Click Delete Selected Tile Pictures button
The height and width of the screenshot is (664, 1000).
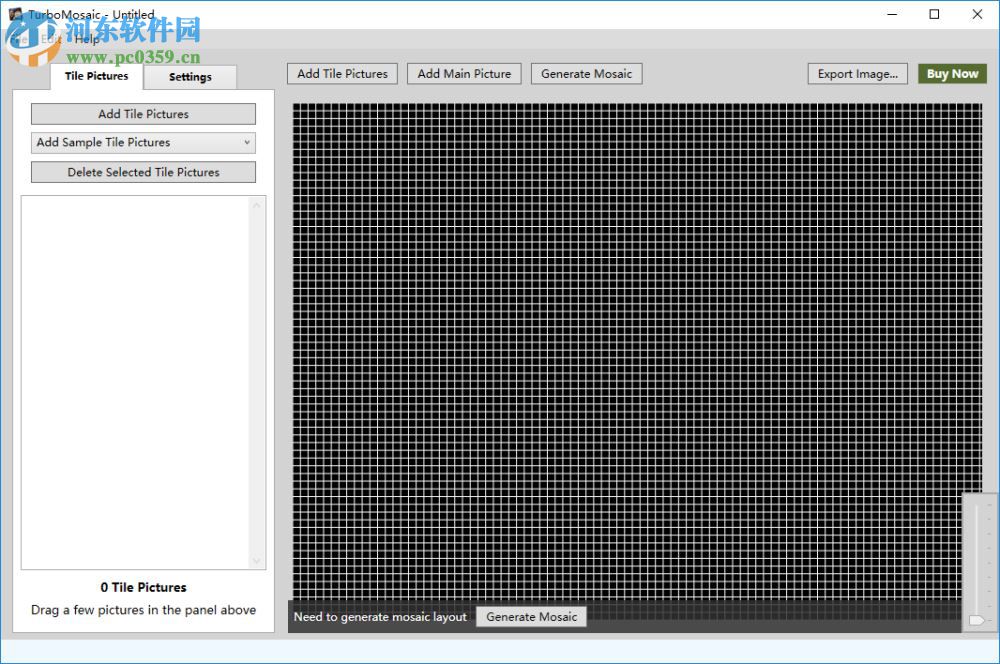coord(143,172)
